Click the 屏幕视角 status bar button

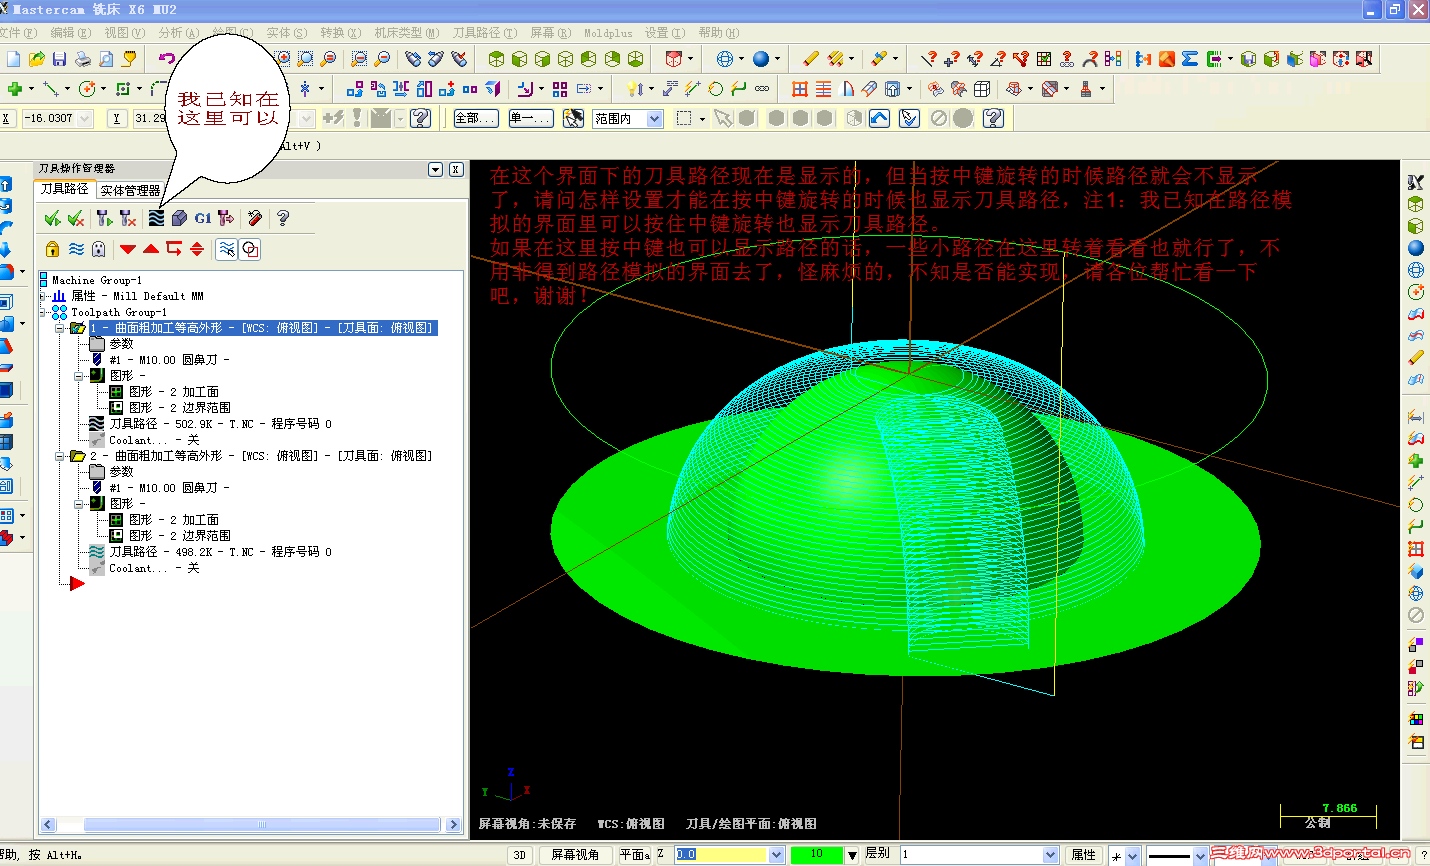pyautogui.click(x=575, y=855)
